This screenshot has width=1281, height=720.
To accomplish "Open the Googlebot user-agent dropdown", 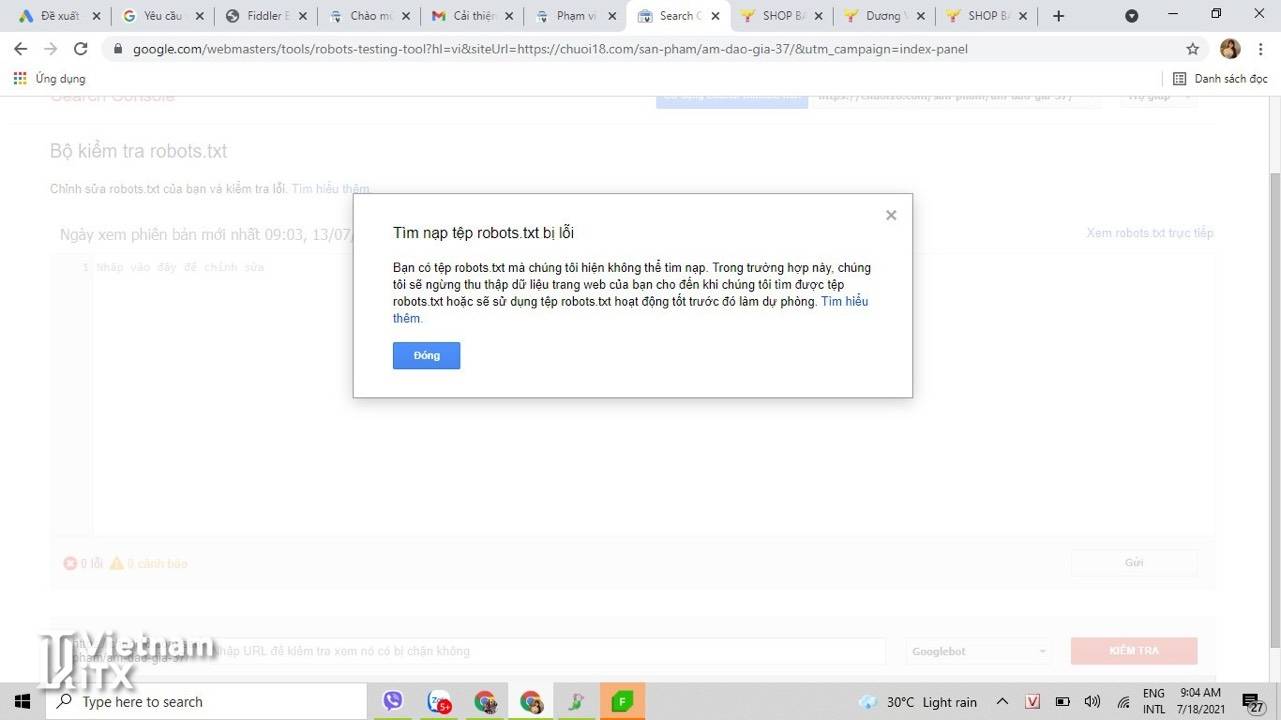I will 978,651.
